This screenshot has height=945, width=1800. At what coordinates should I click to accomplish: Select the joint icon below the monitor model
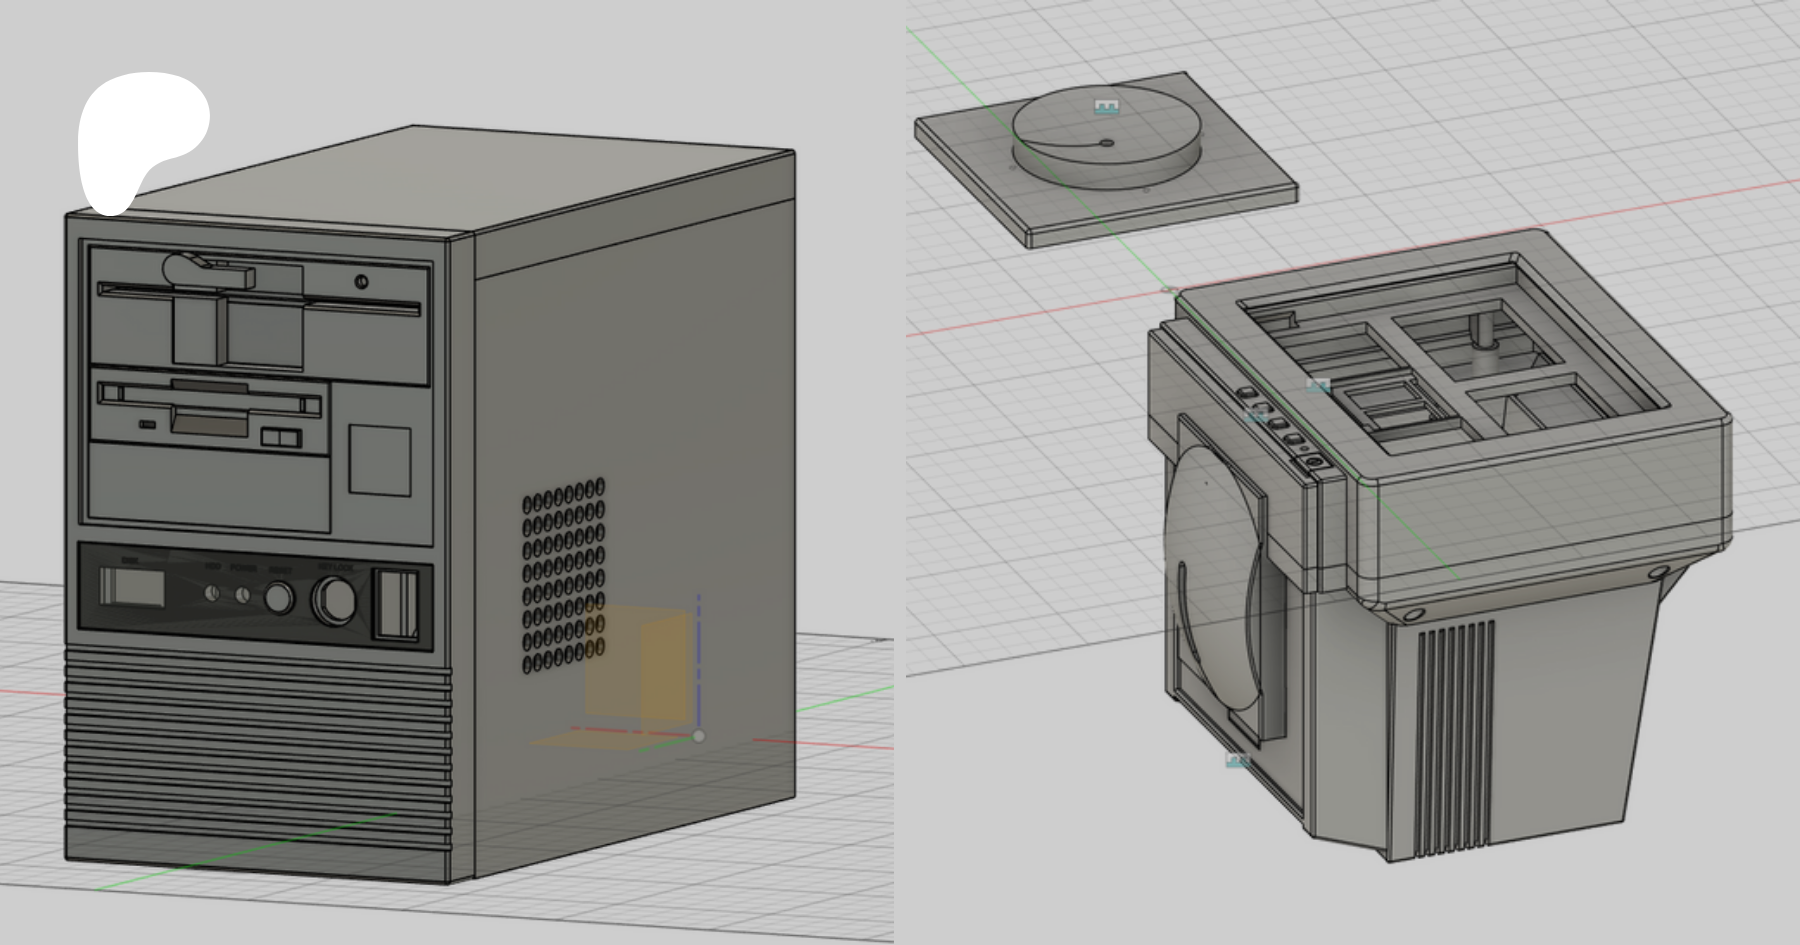tap(1238, 760)
